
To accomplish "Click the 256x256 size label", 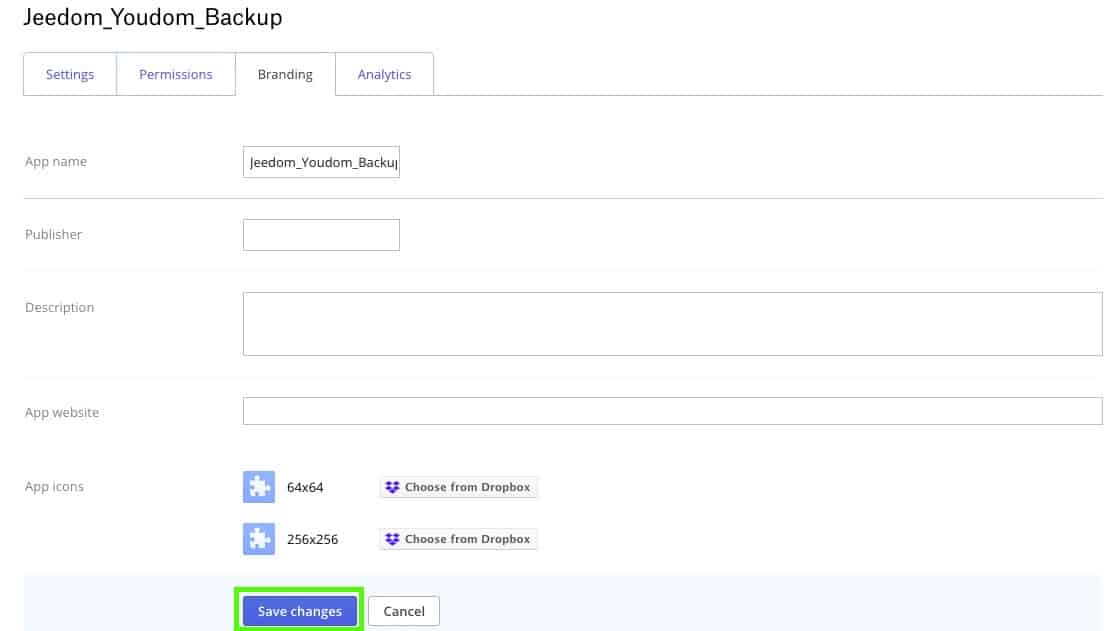I will tap(313, 539).
